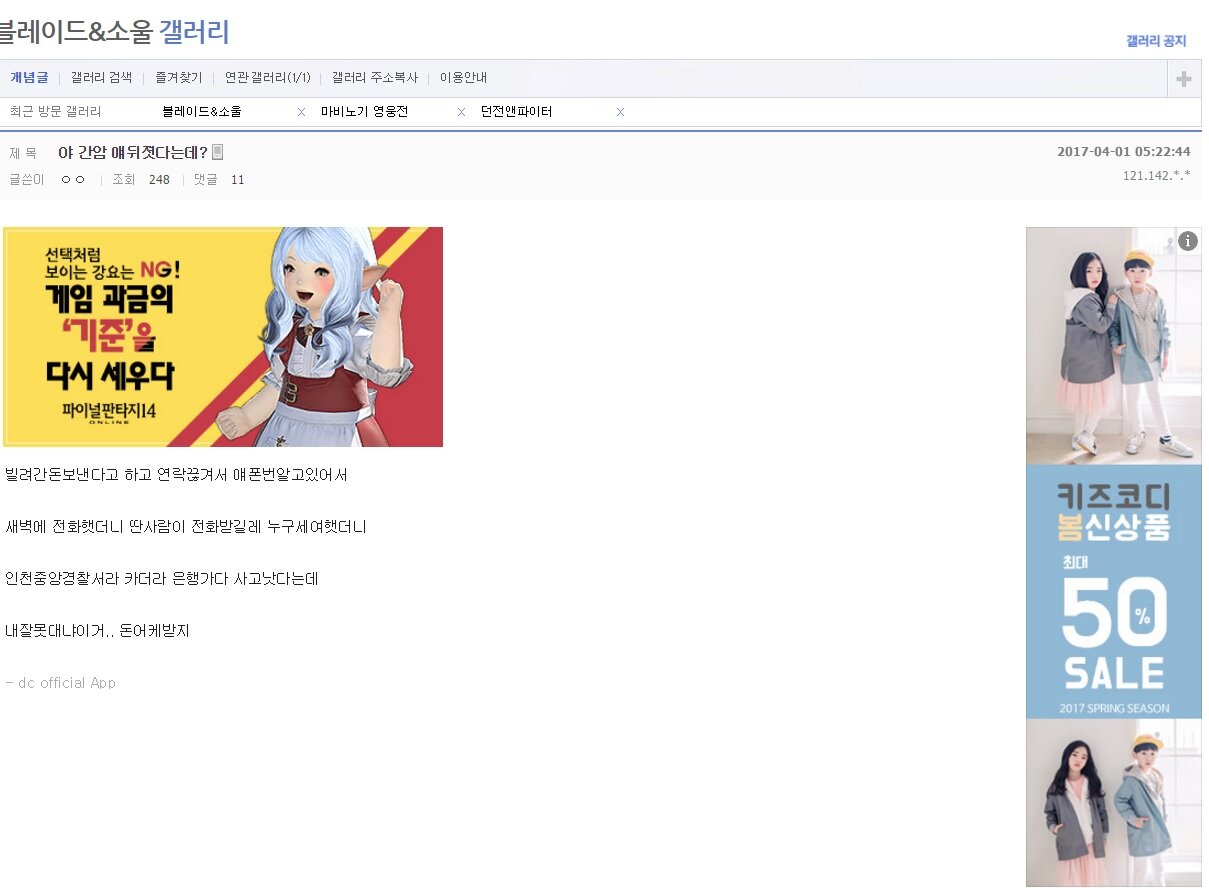
Task: Click the line starting 빌려간돈보낸다고
Action: tap(176, 475)
